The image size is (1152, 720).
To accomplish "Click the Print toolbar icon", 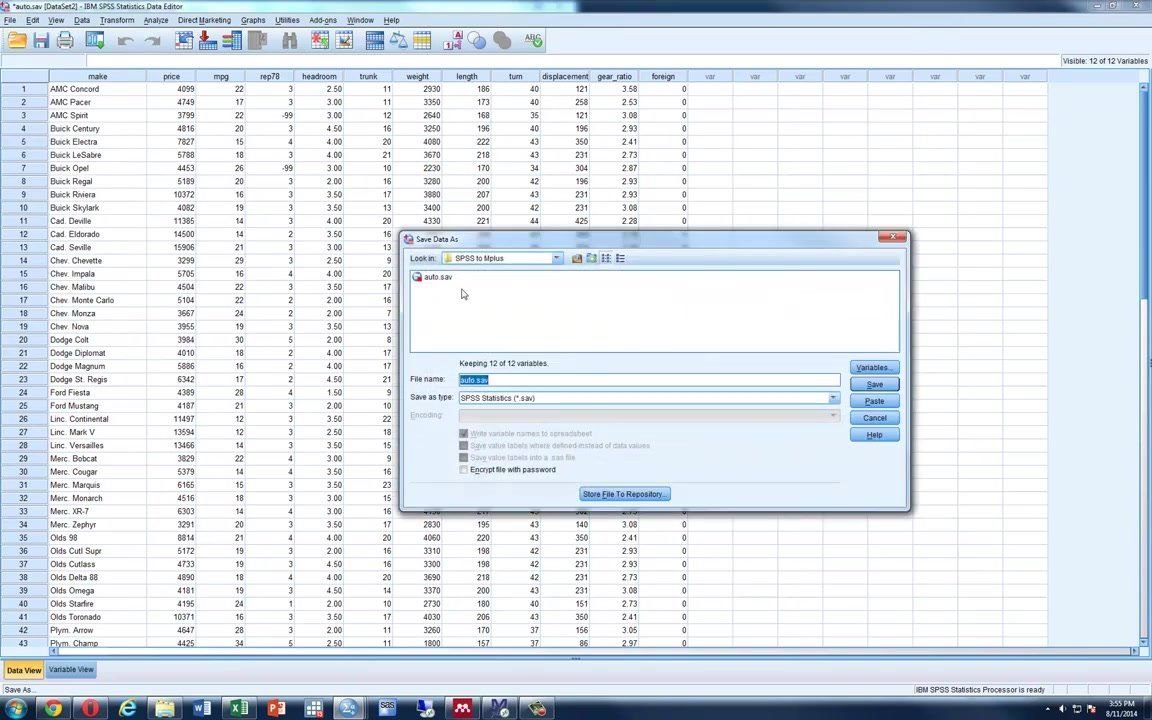I will tap(65, 40).
